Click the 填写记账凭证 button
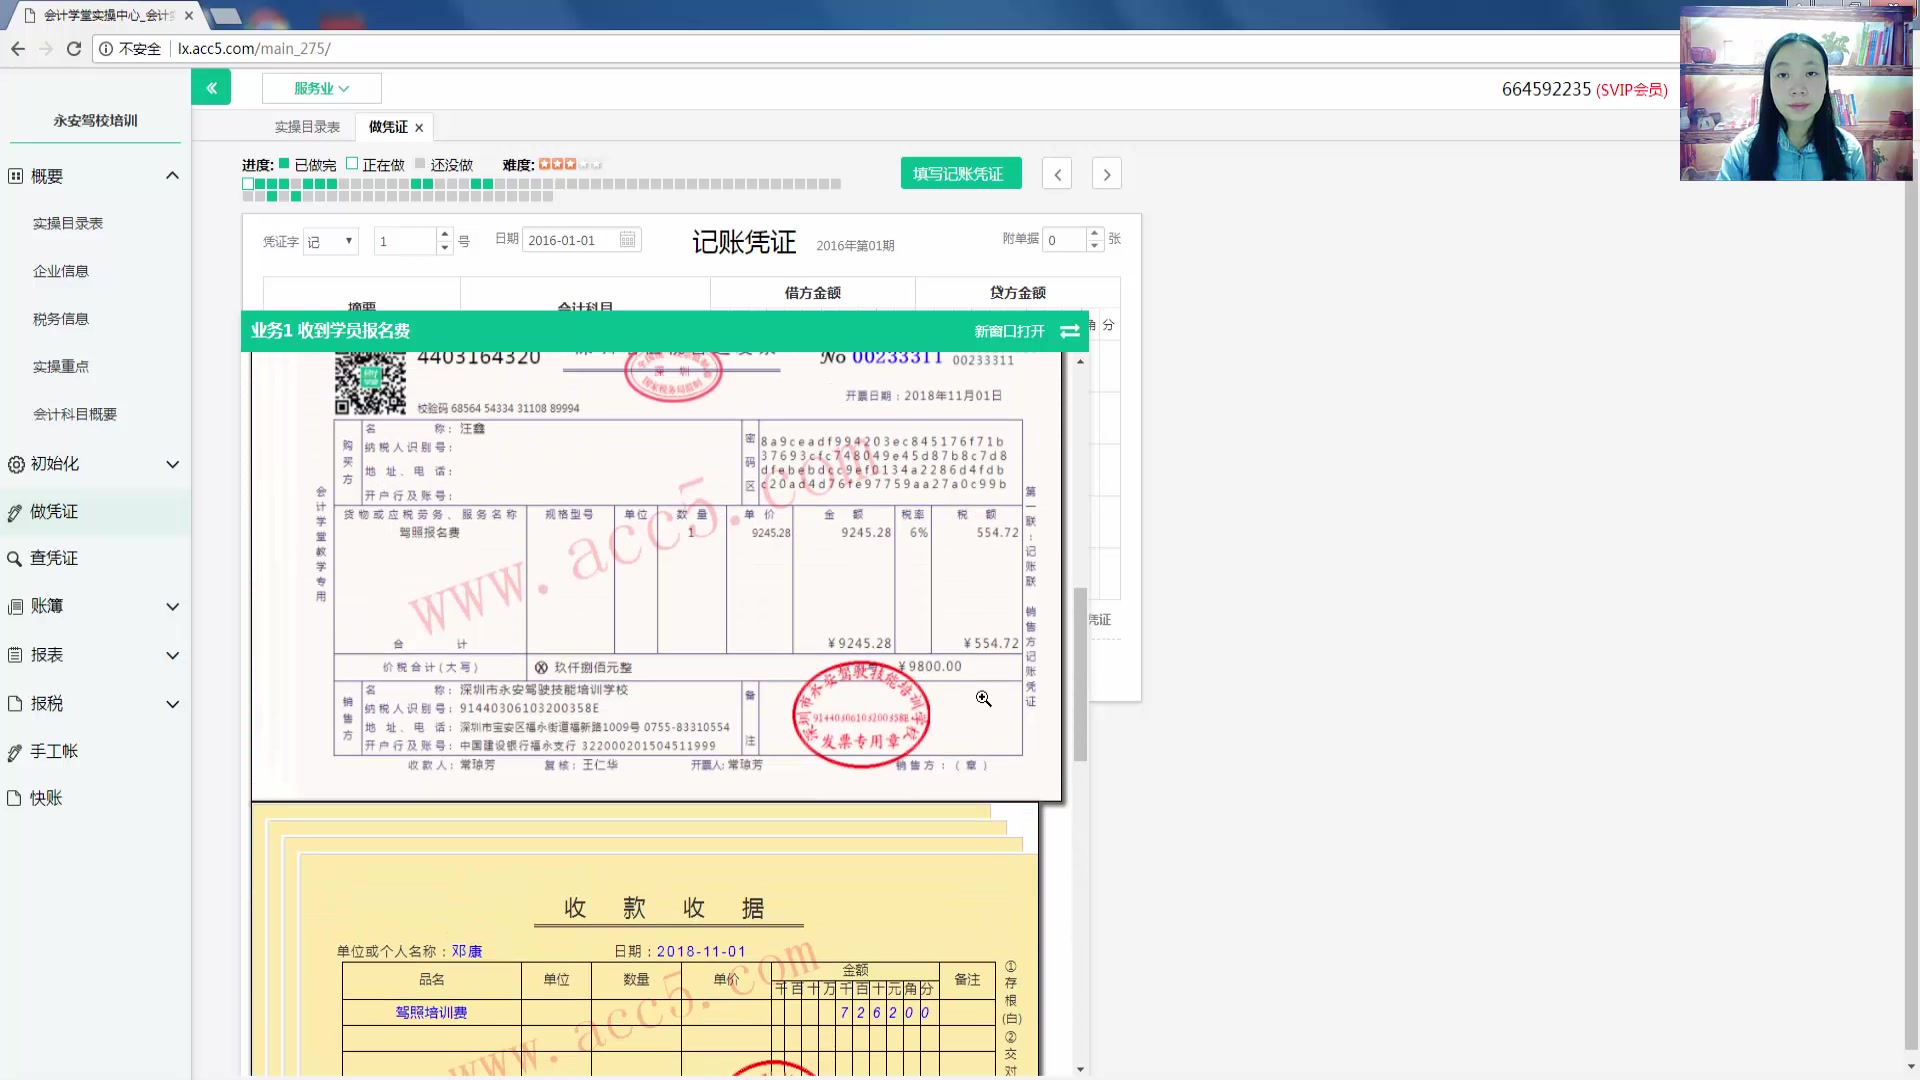1920x1080 pixels. pos(960,173)
